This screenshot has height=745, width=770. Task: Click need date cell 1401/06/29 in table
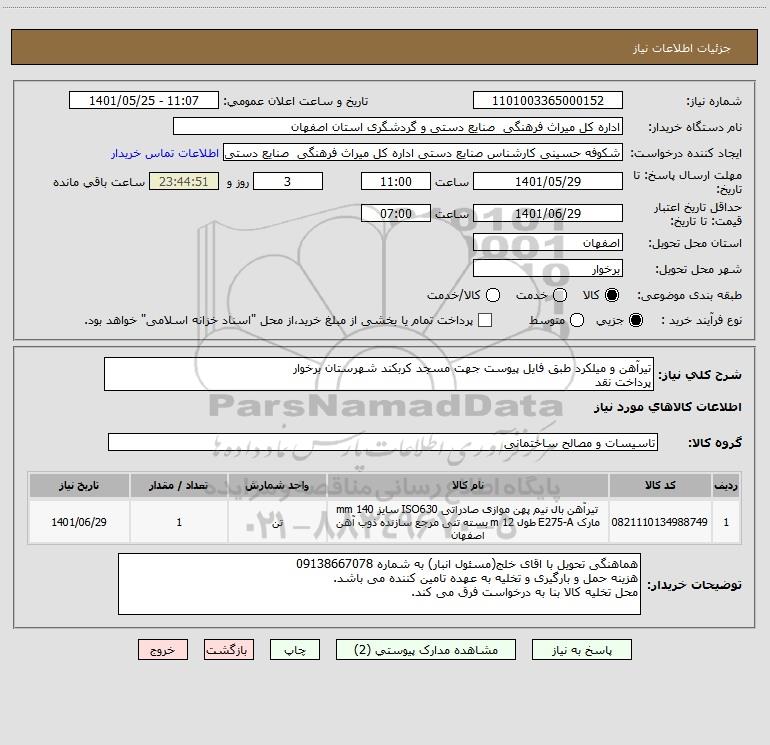click(79, 522)
